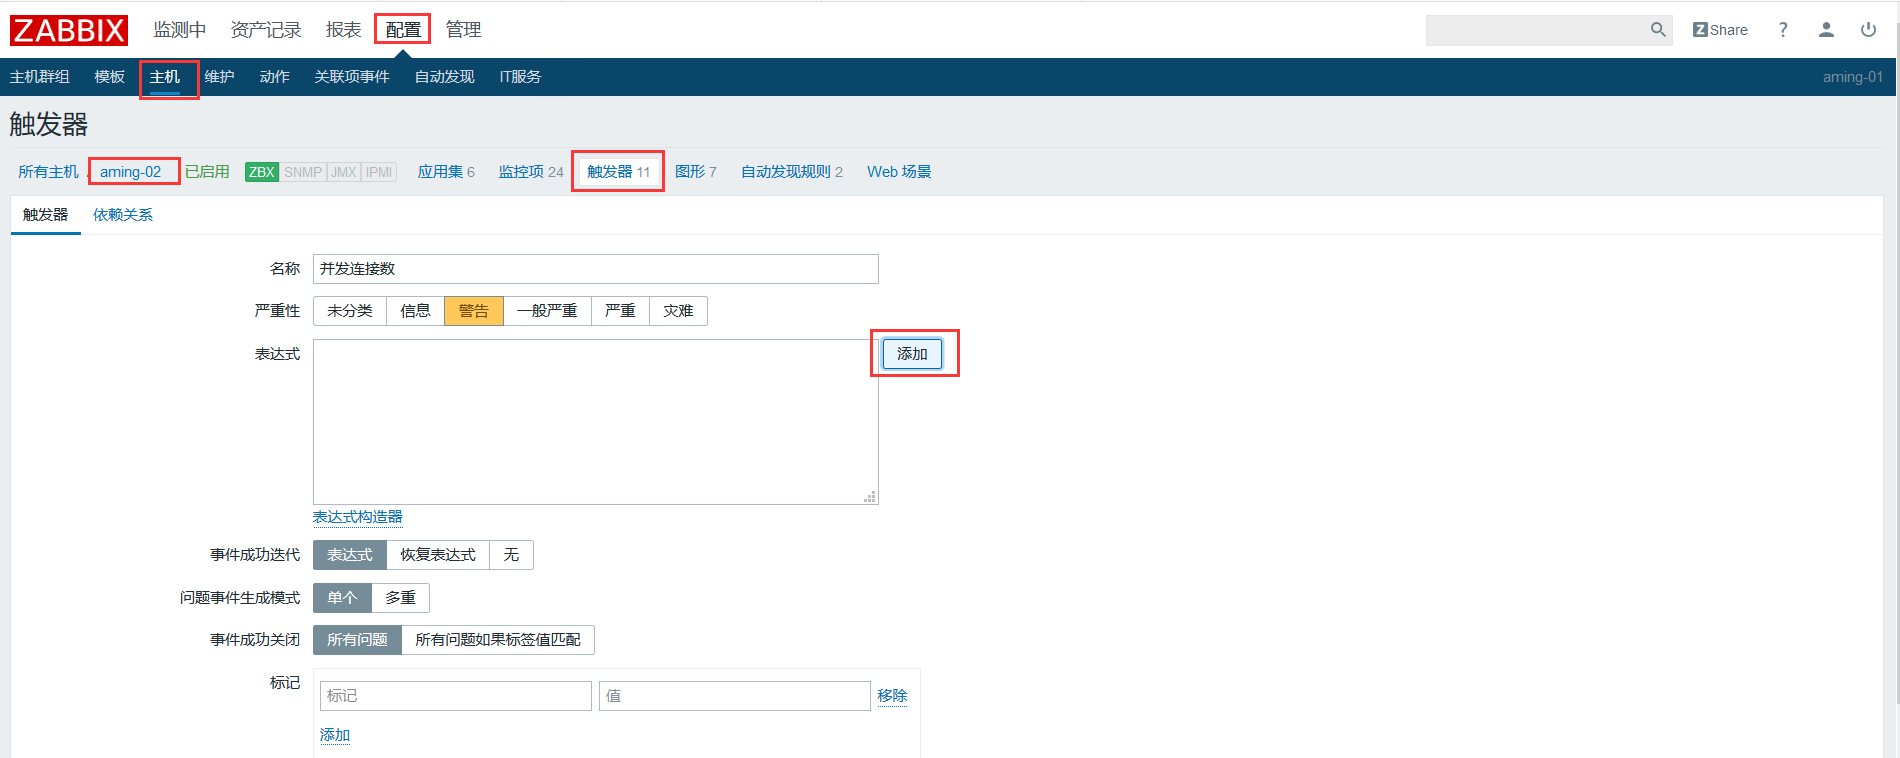Set severity to 灾难
This screenshot has height=758, width=1900.
tap(678, 311)
